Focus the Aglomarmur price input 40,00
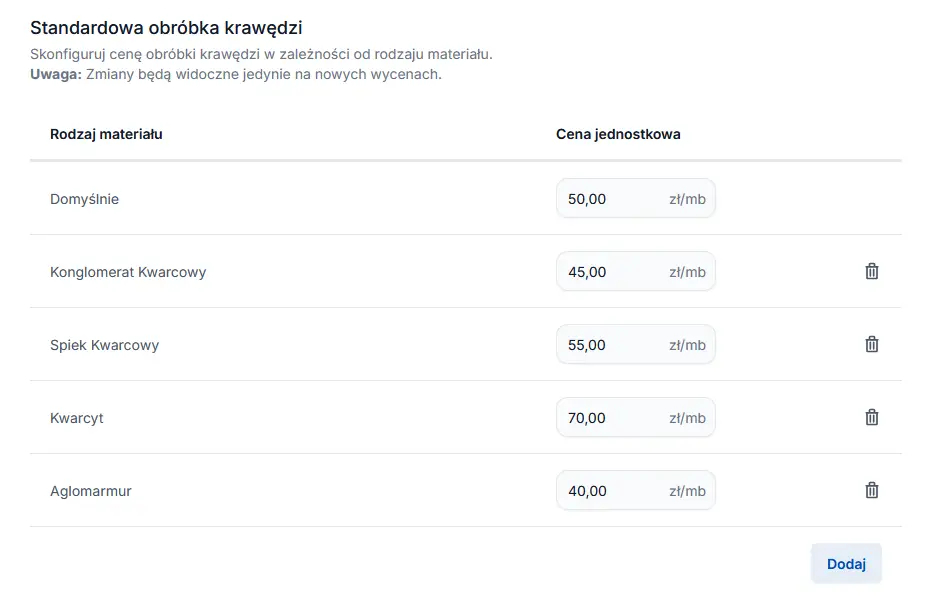The height and width of the screenshot is (601, 936). (x=612, y=491)
